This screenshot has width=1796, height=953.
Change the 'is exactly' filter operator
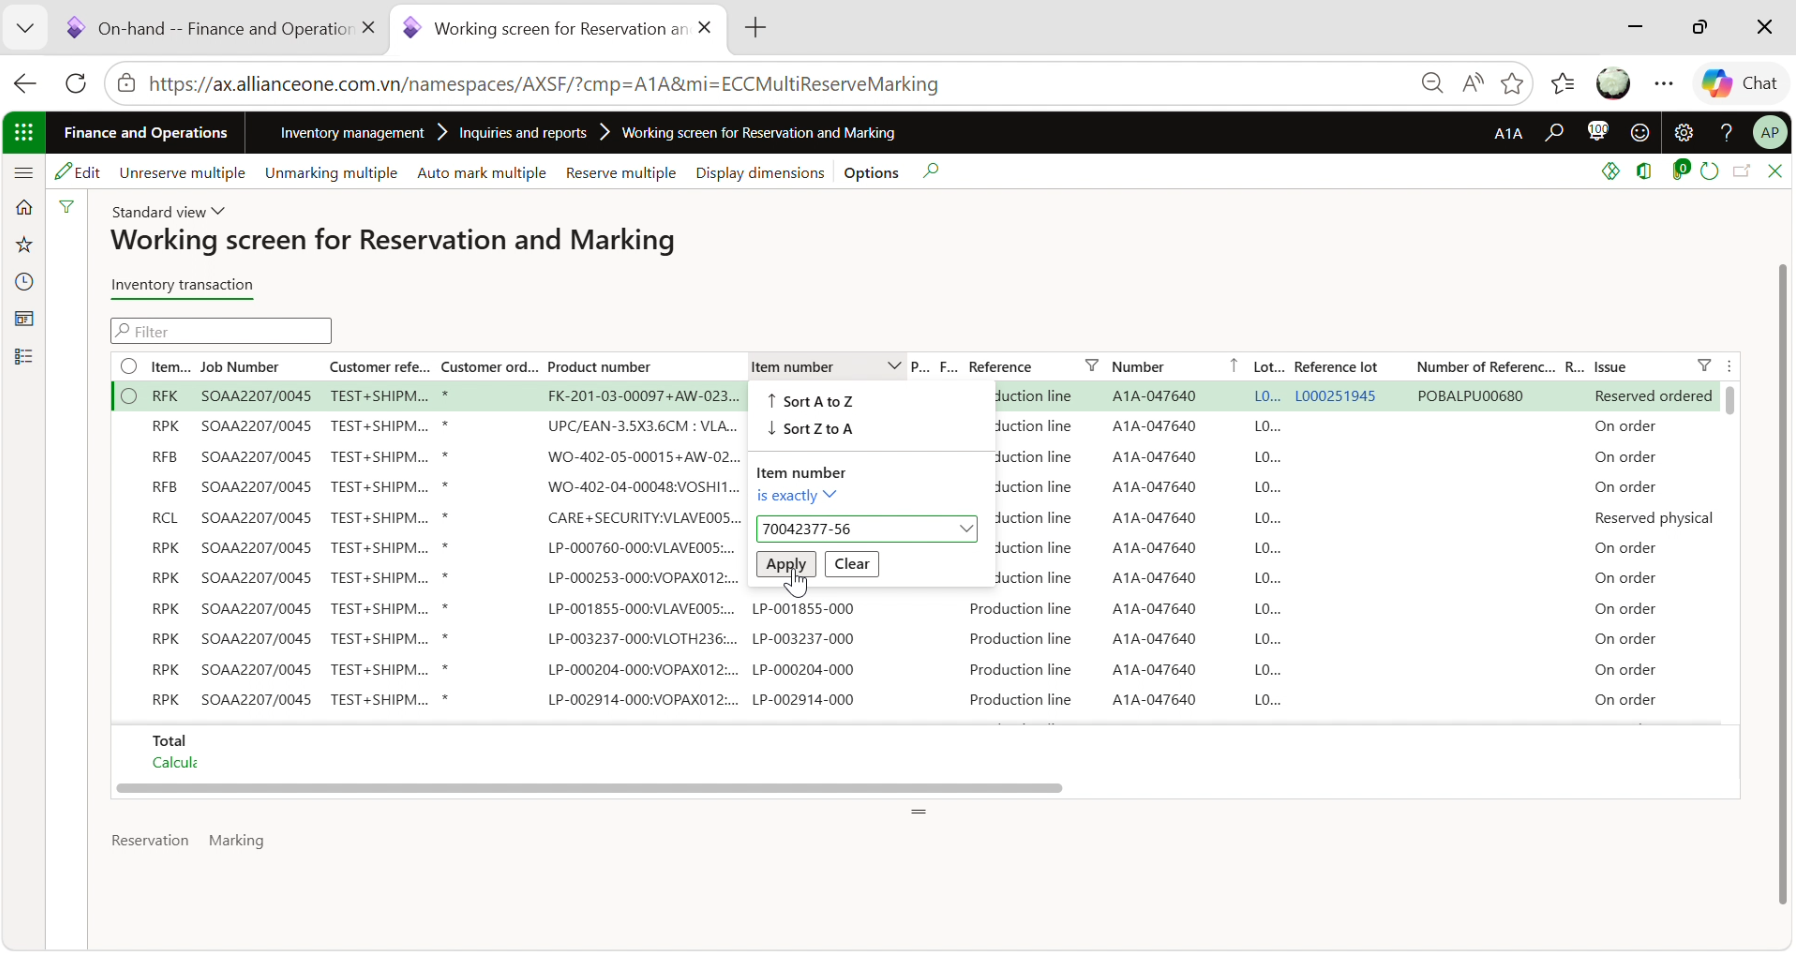[796, 495]
